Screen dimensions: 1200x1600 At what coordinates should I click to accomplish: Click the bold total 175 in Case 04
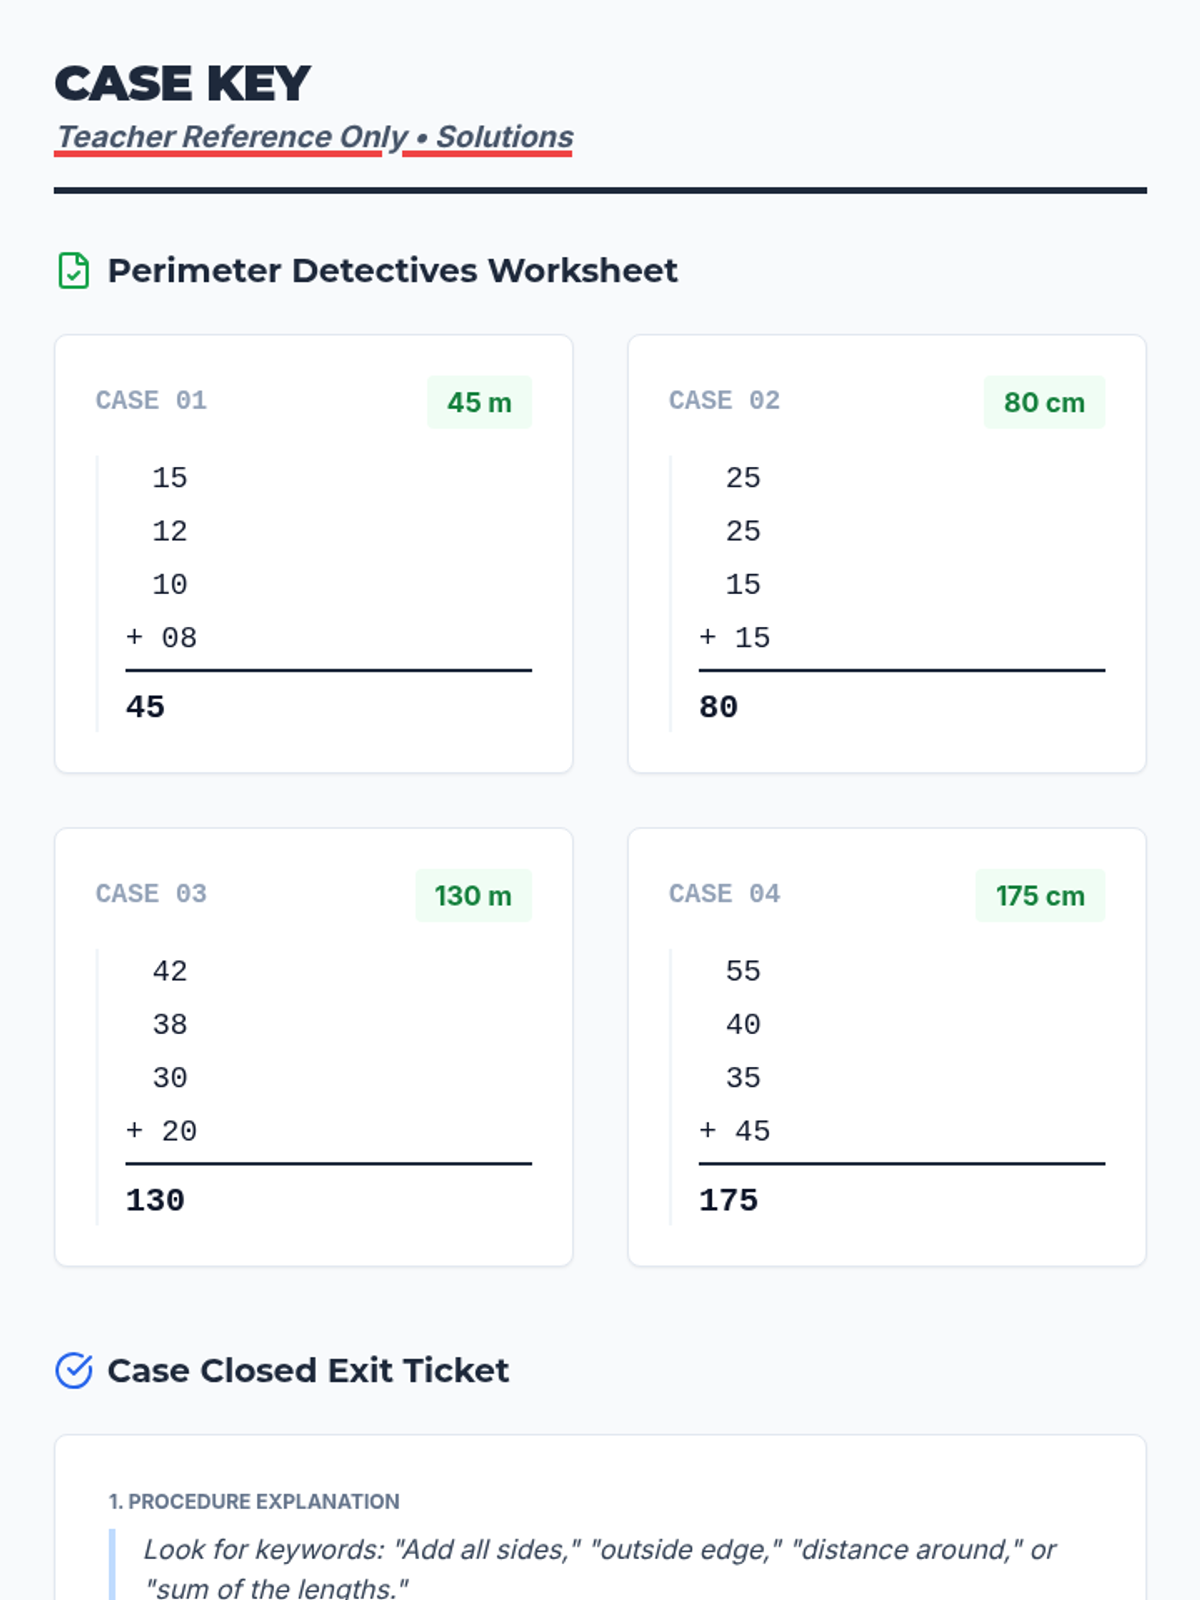(x=728, y=1200)
